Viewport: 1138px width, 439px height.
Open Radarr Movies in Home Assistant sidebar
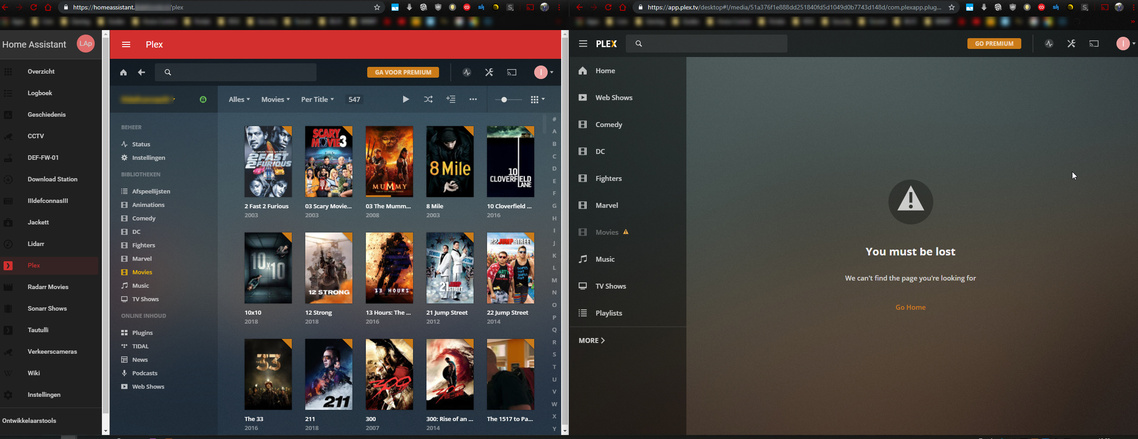click(x=47, y=287)
